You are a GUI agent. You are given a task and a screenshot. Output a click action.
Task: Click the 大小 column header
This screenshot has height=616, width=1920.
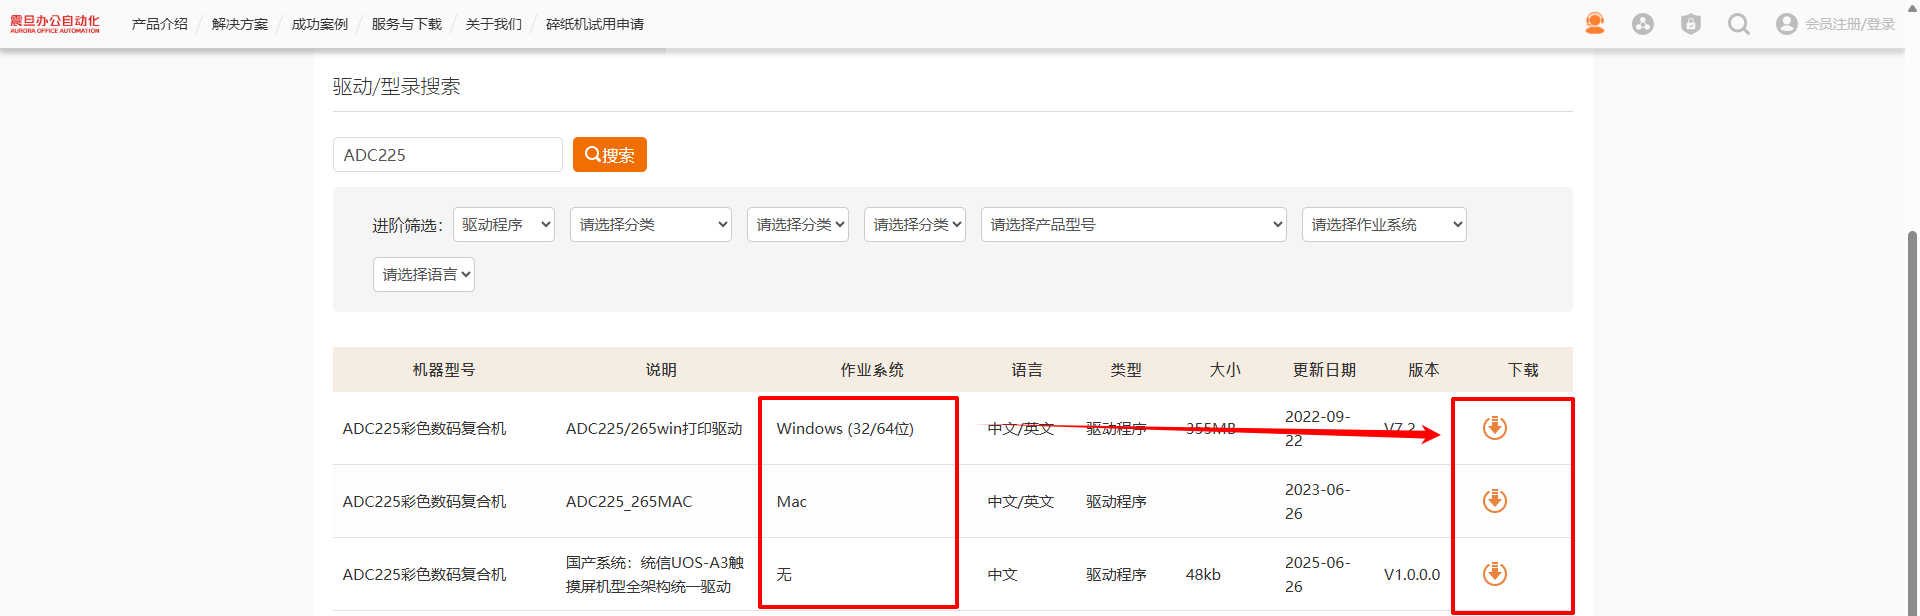(1225, 370)
